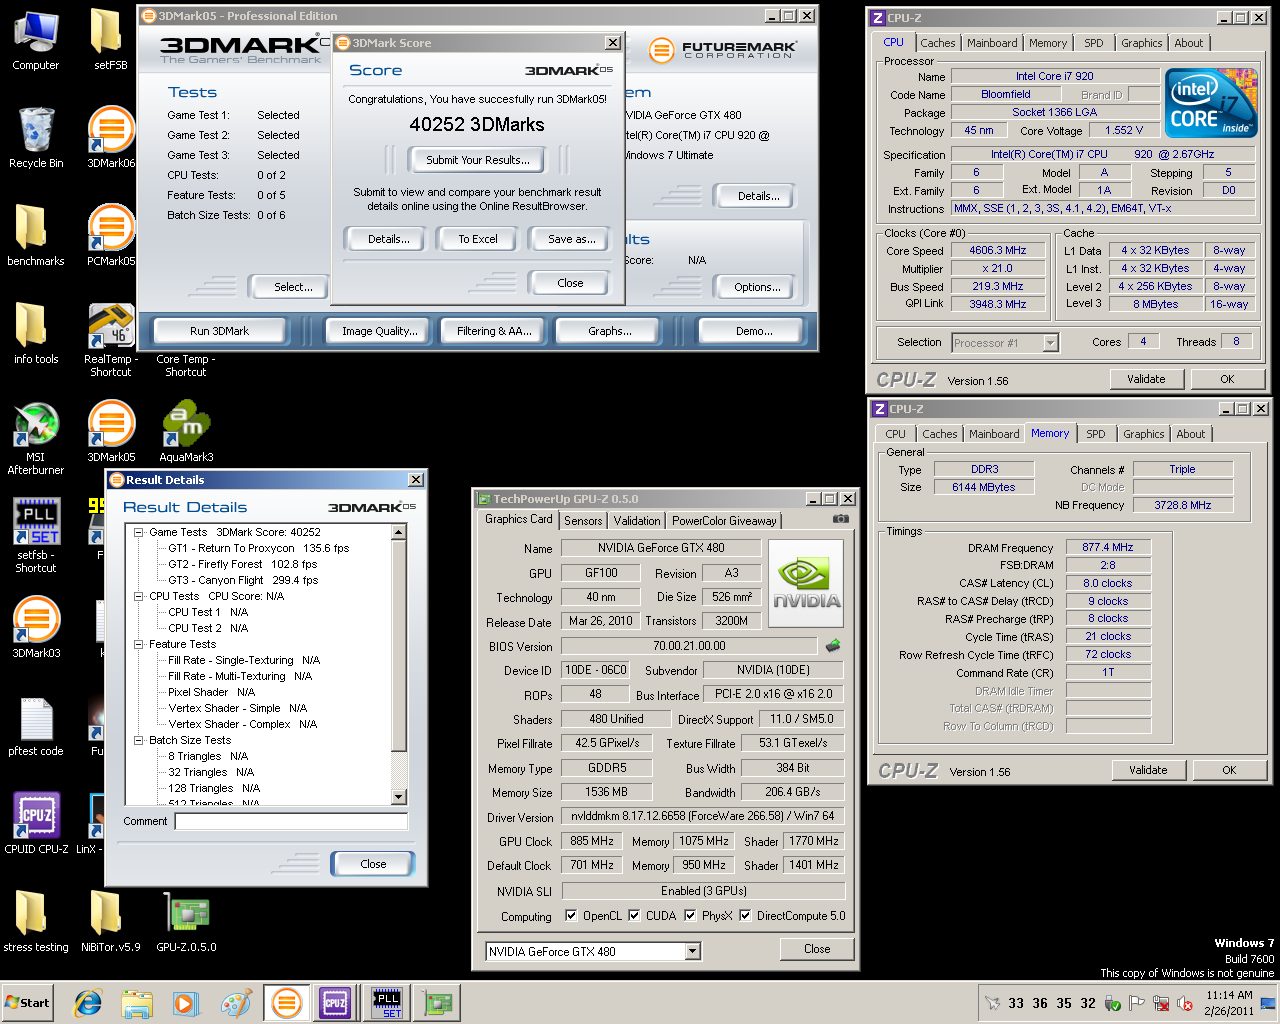Launch the MSI Afterburner shortcut
This screenshot has height=1024, width=1280.
(35, 438)
